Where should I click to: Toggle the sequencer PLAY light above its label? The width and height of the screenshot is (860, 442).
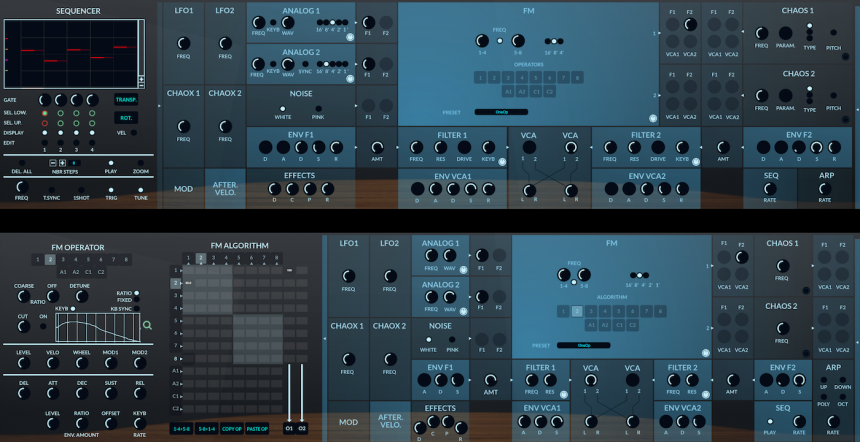click(111, 163)
